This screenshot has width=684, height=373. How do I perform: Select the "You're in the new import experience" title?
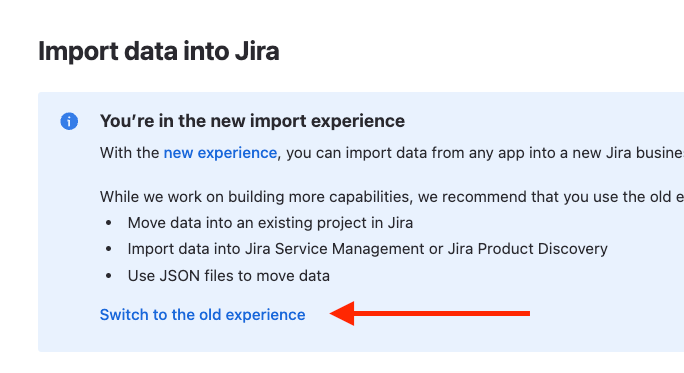(x=252, y=121)
